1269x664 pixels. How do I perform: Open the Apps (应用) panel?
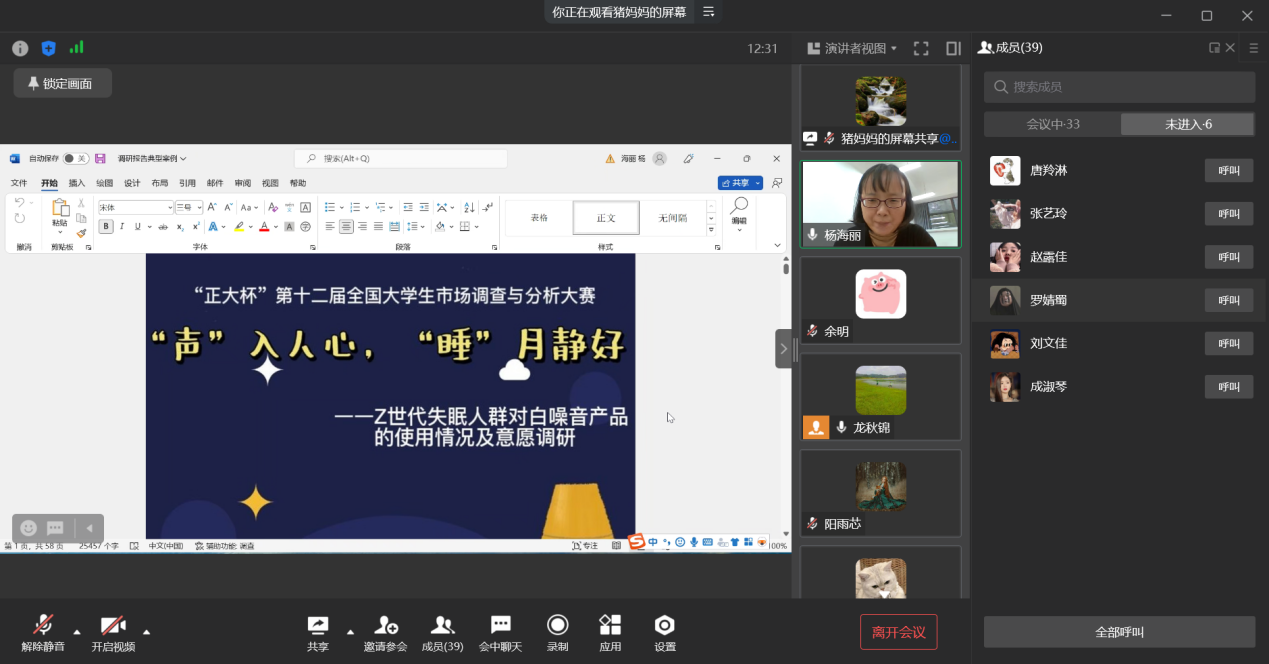(x=610, y=626)
